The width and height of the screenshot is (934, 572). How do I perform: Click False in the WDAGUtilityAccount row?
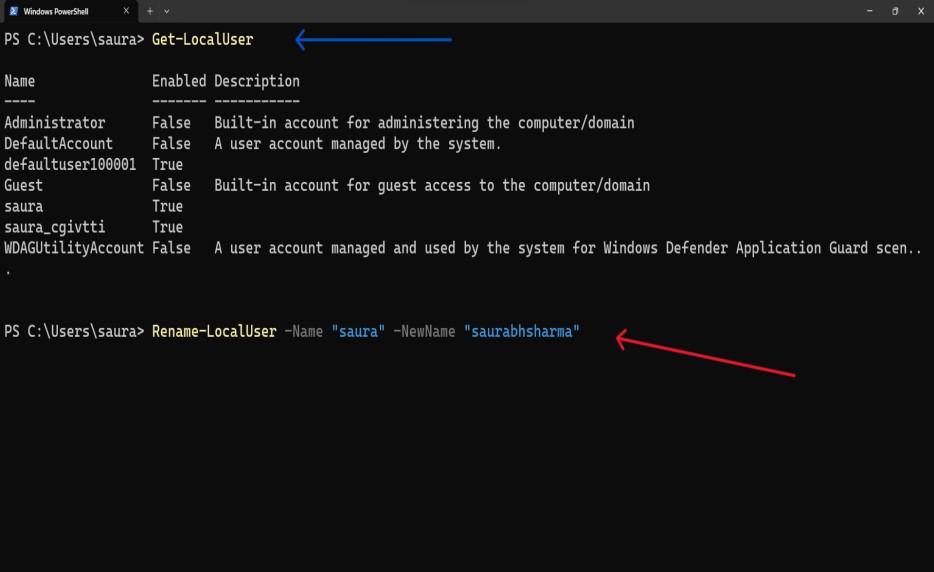[172, 248]
